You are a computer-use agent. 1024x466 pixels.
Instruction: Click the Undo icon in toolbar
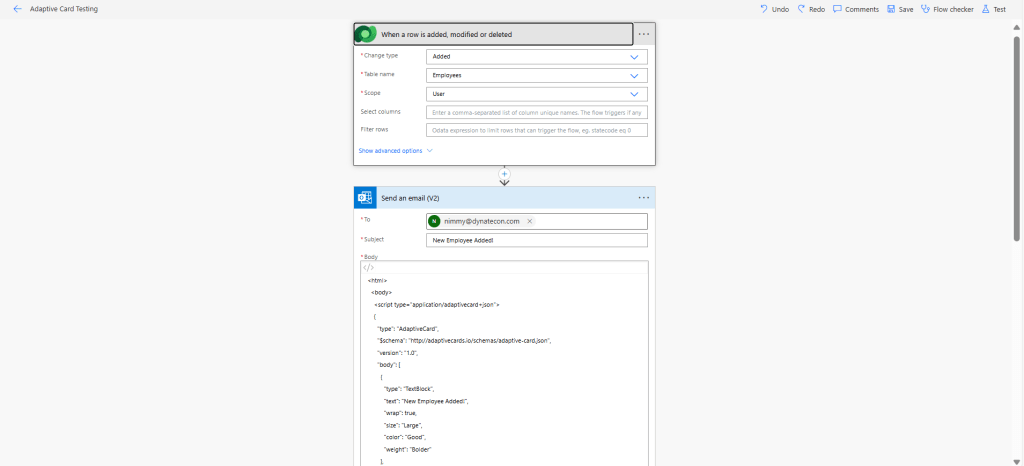tap(765, 9)
